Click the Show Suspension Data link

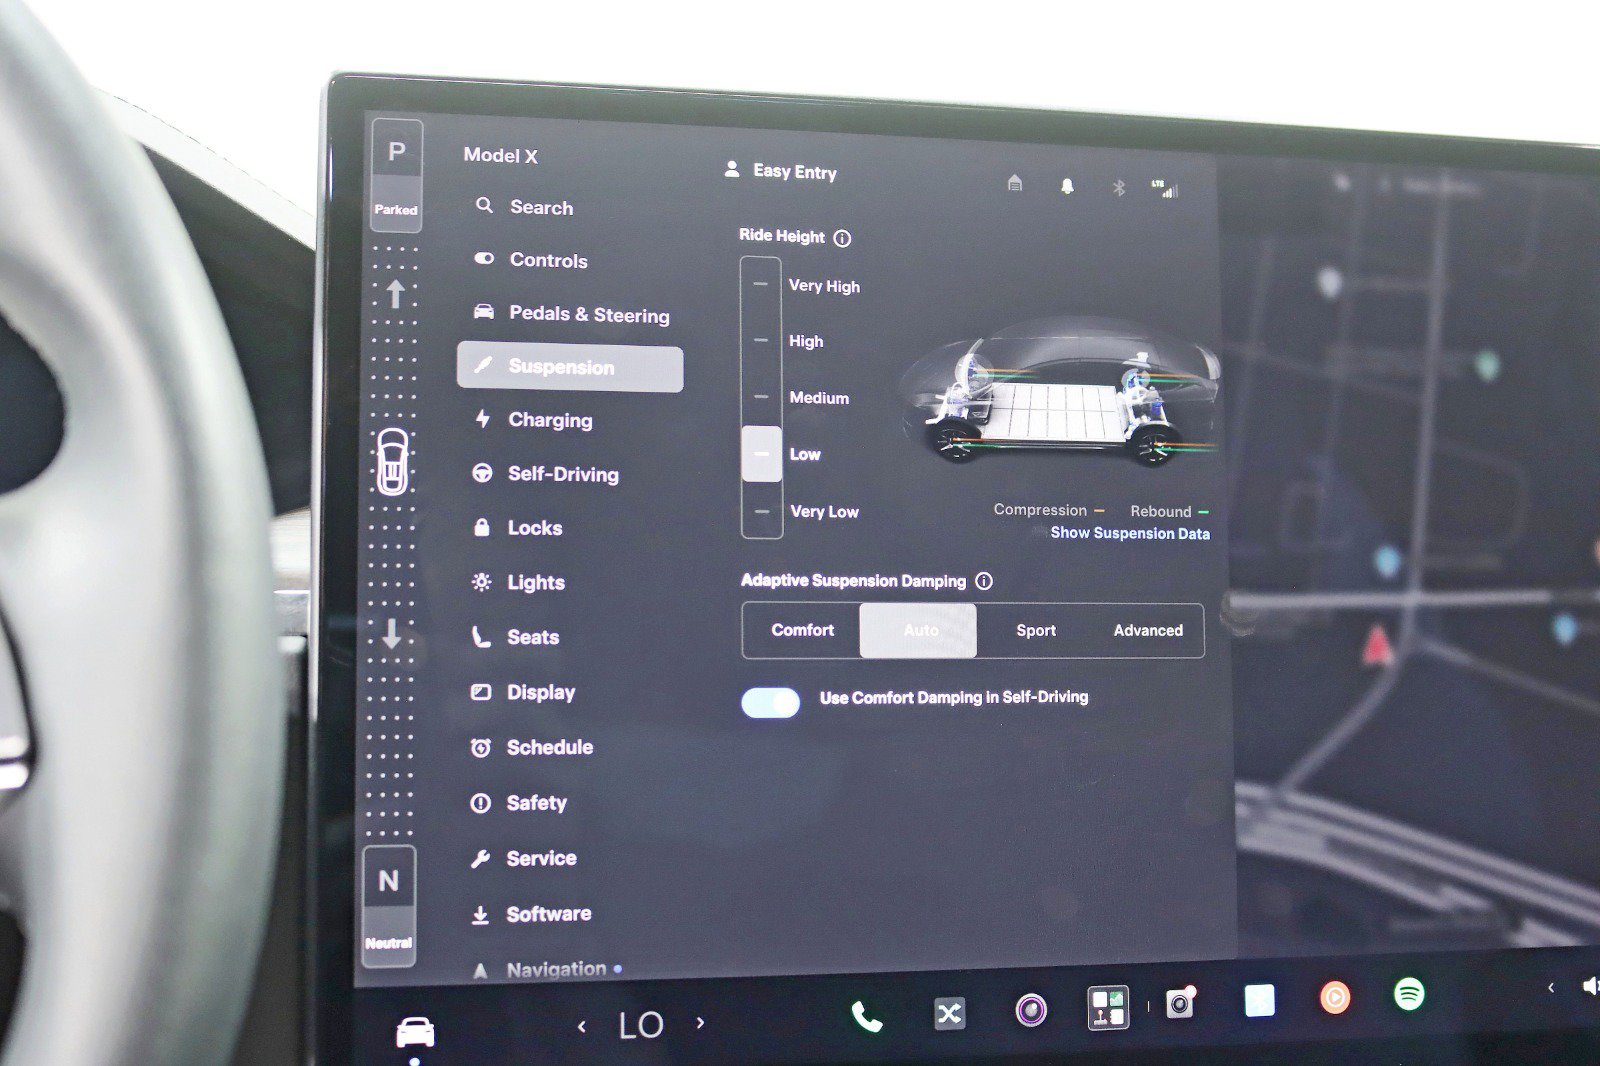coord(1130,533)
